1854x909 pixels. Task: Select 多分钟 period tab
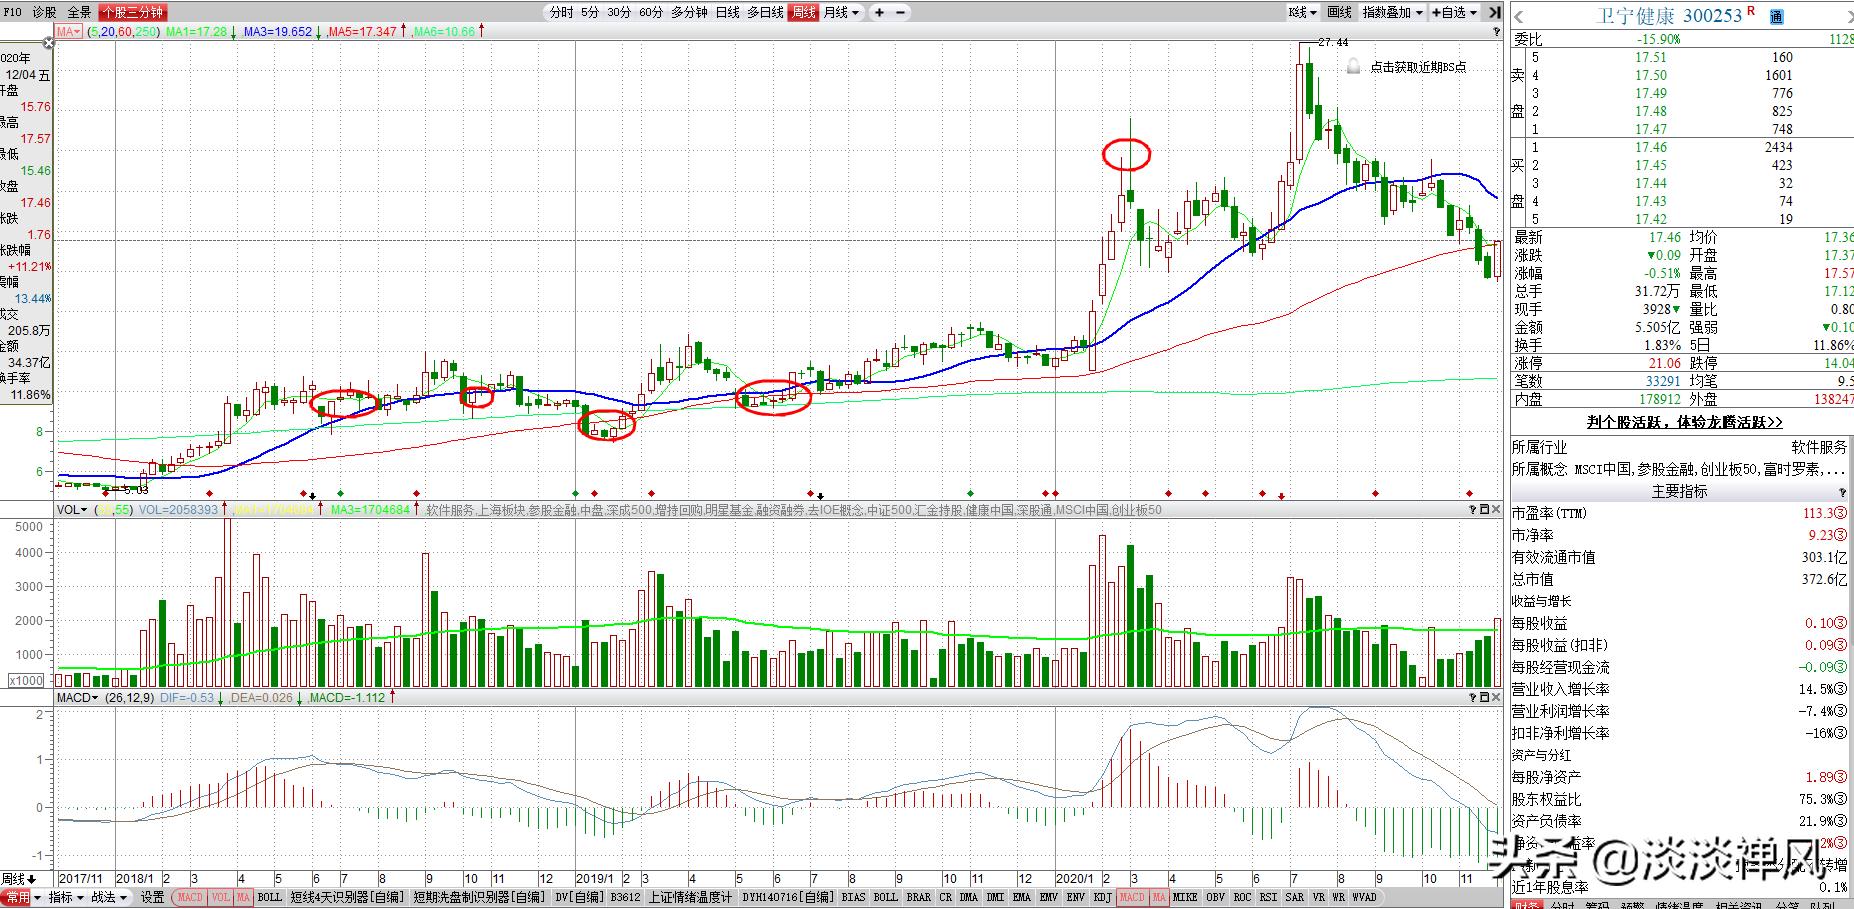tap(689, 12)
